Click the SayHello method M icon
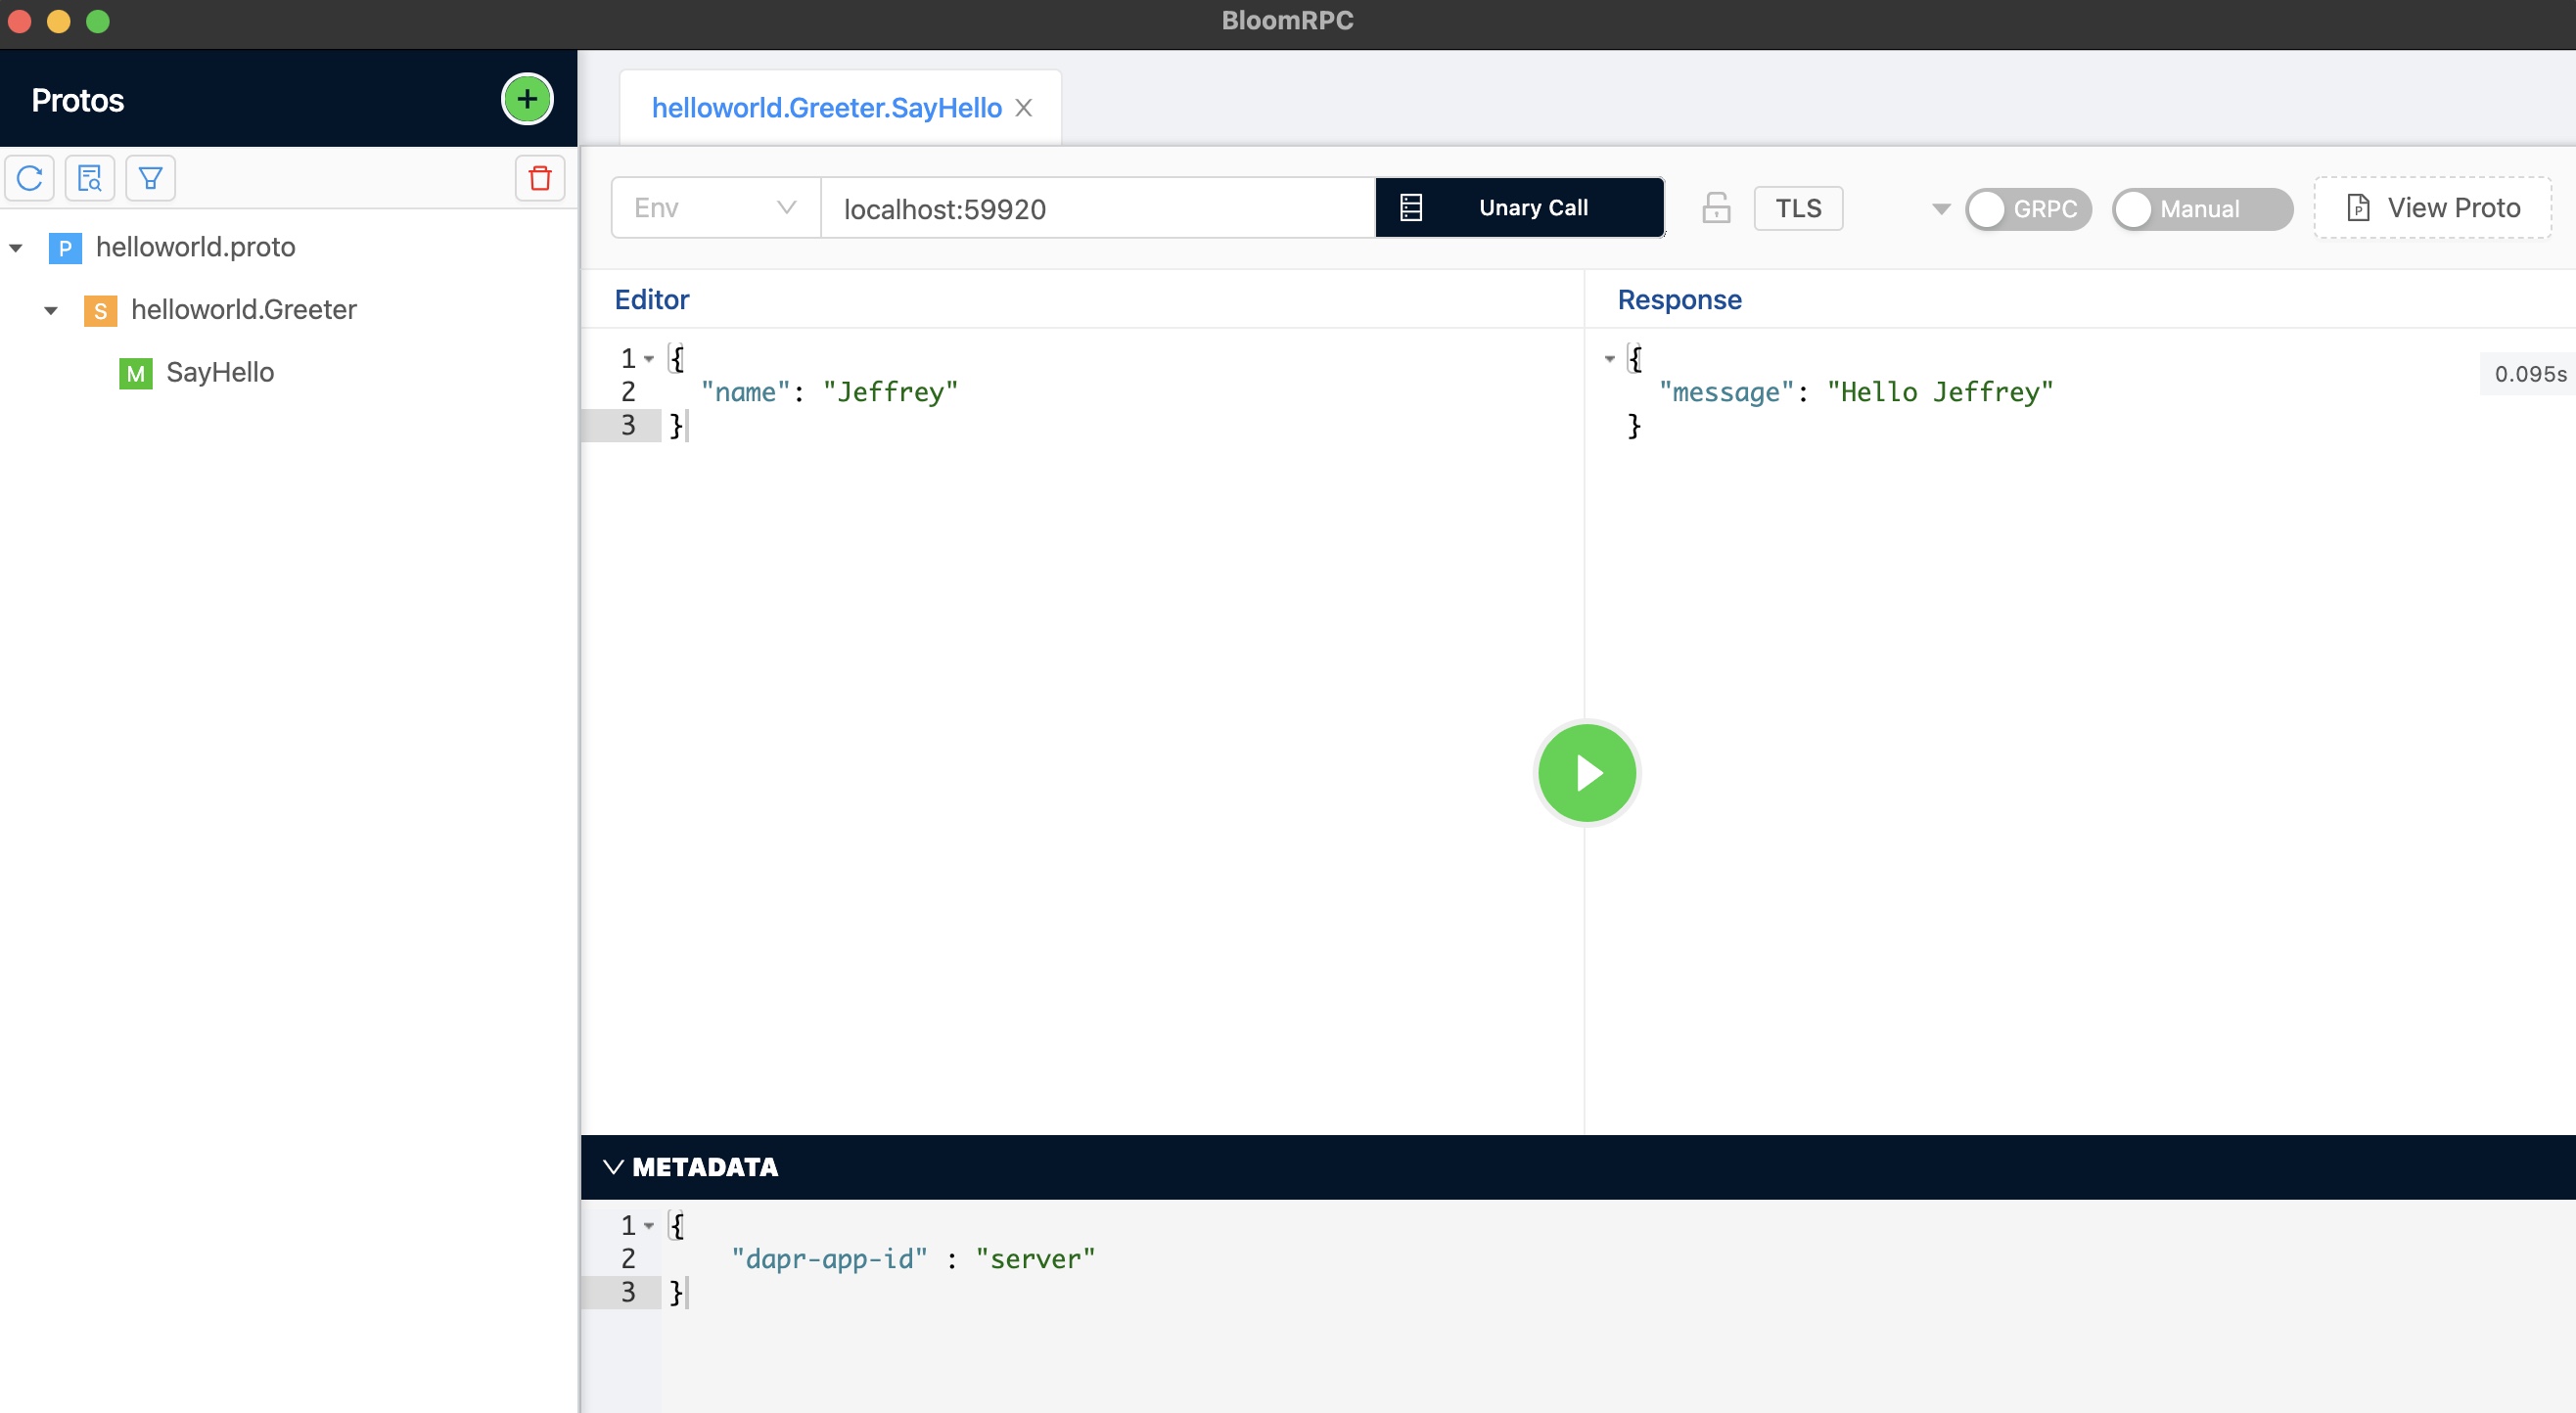Screen dimensions: 2576x1413 (135, 373)
